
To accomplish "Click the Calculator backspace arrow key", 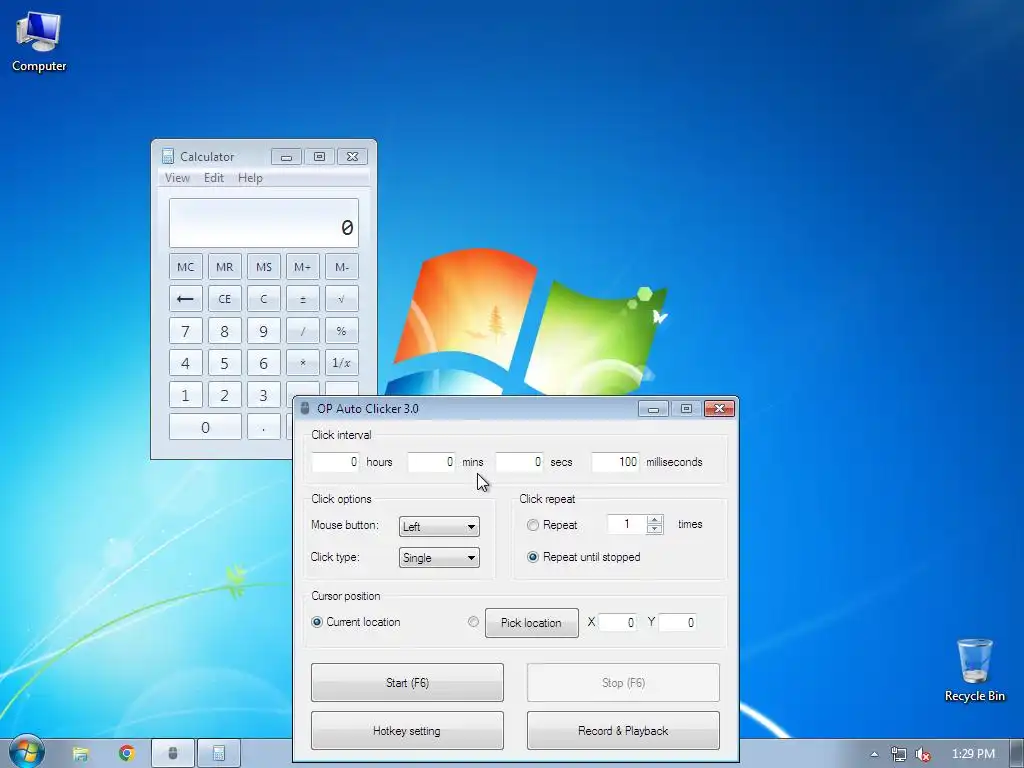I will (185, 299).
